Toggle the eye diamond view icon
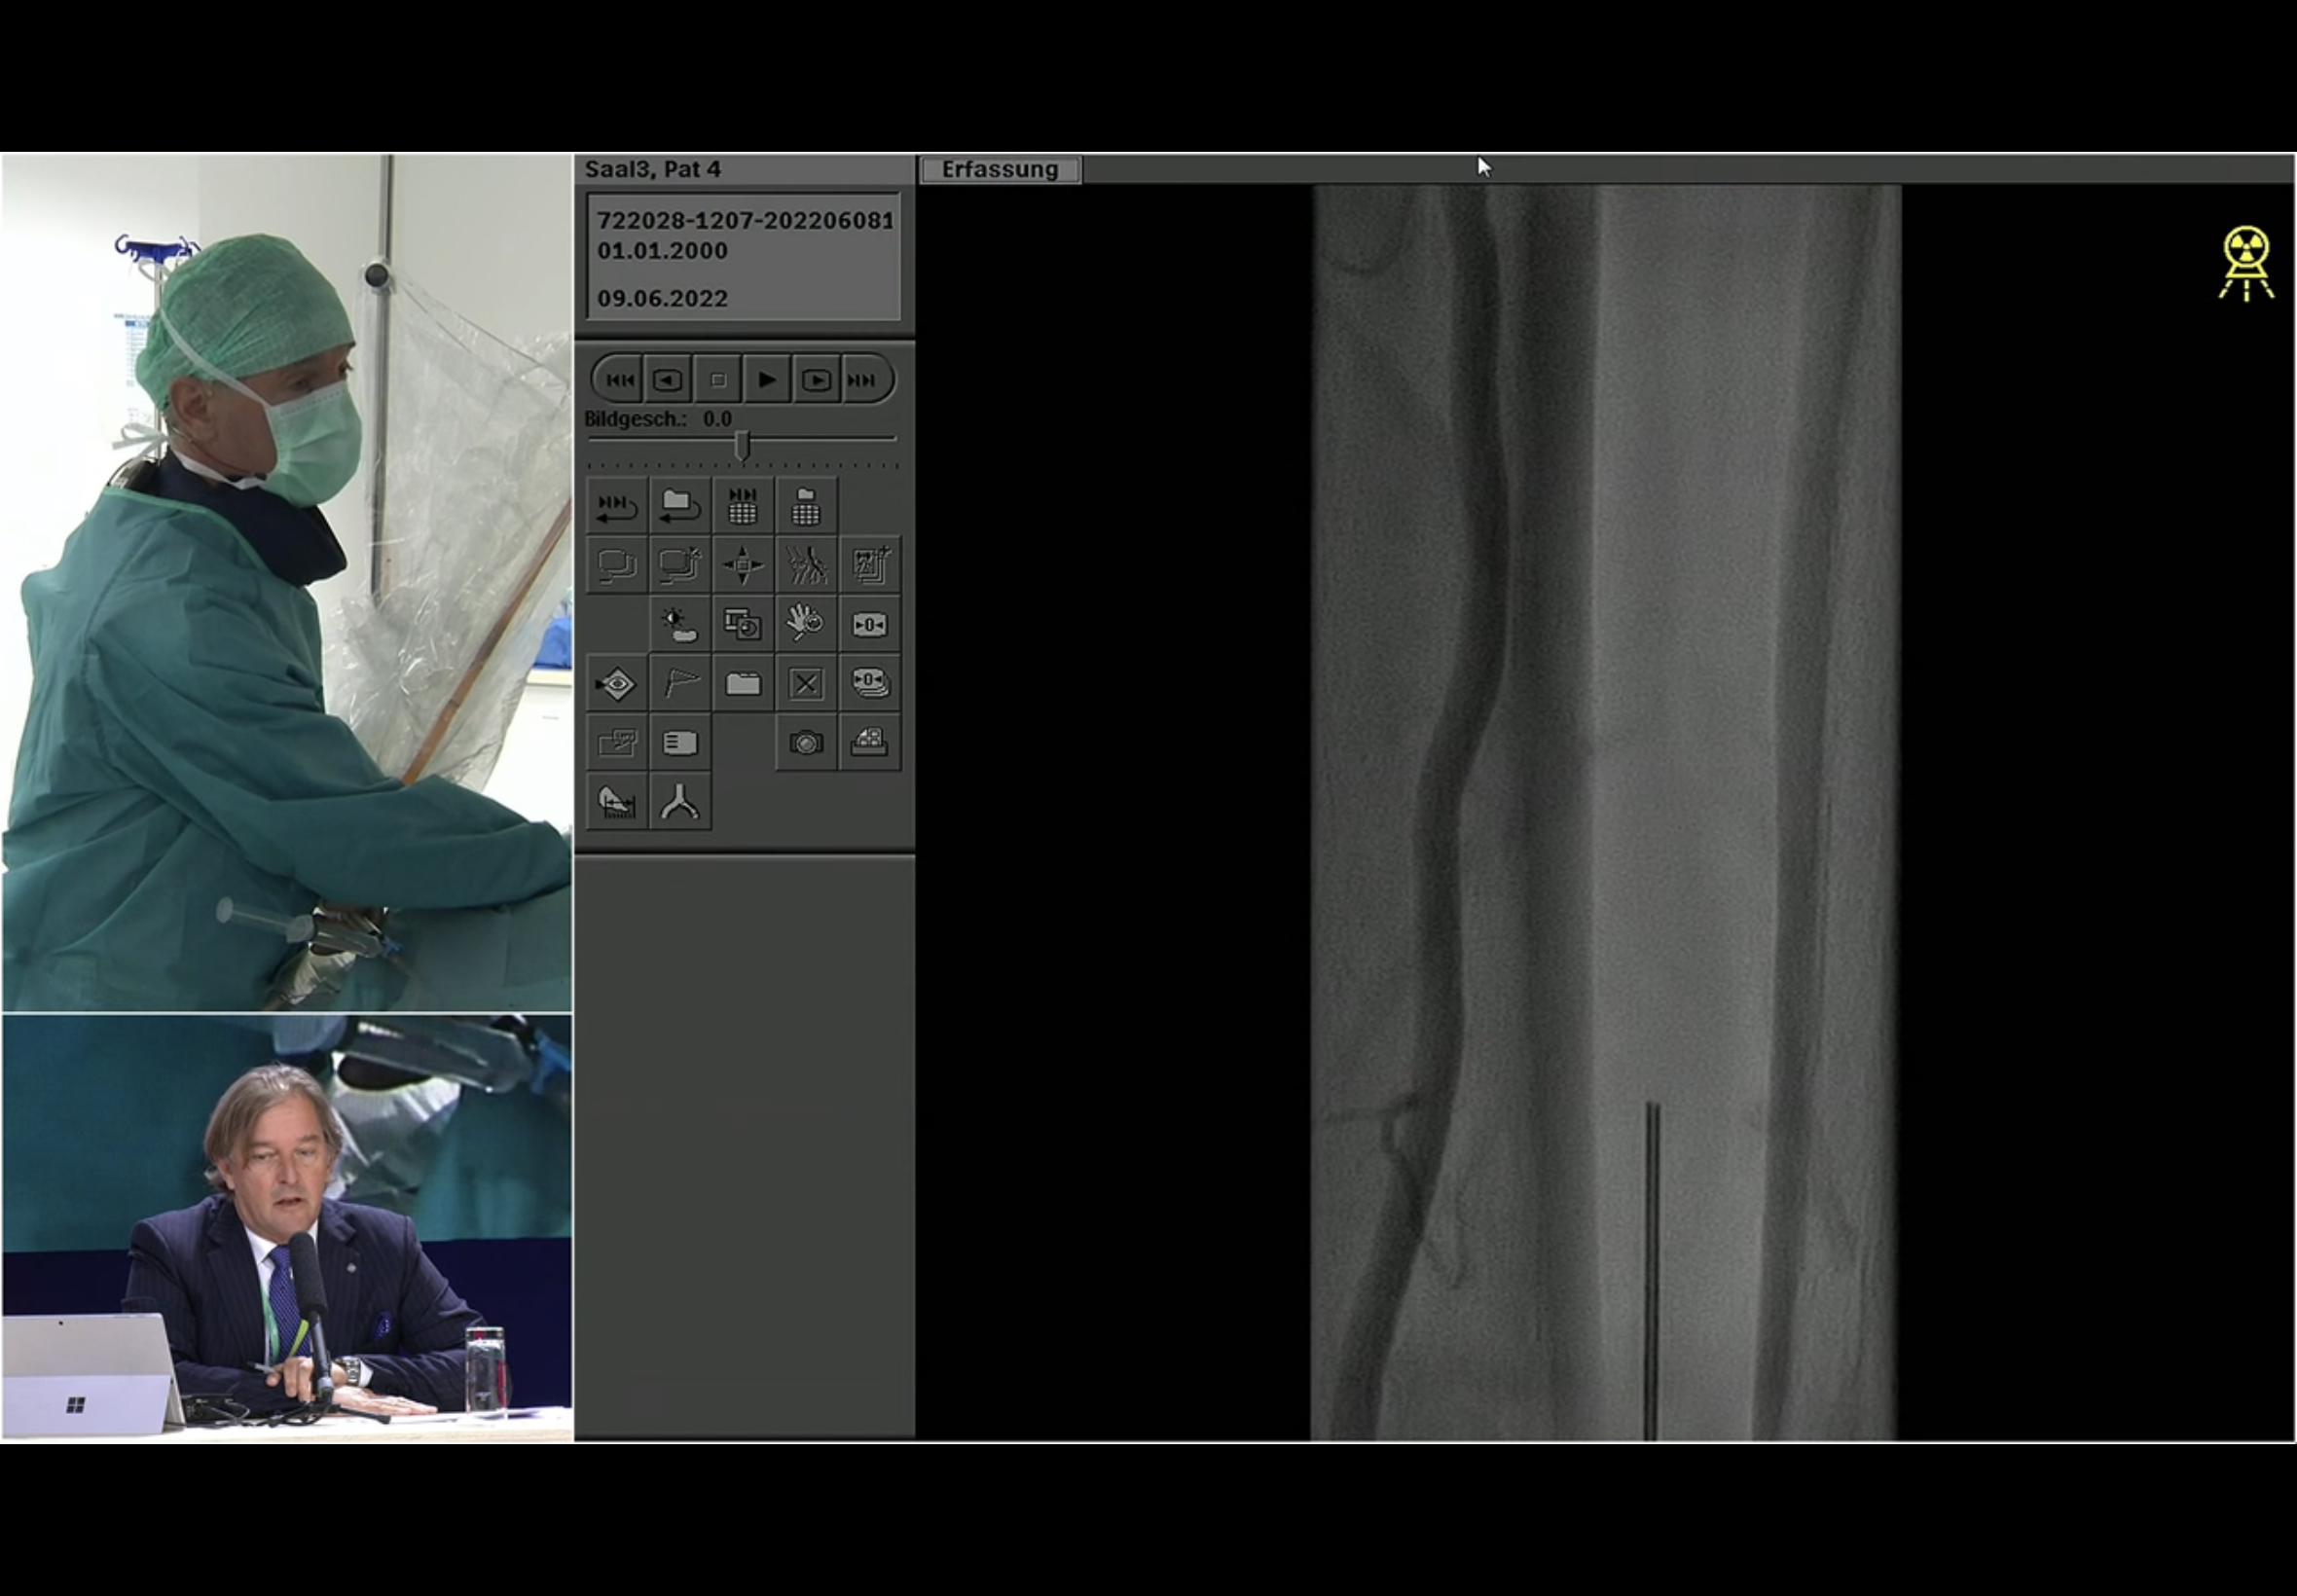Image resolution: width=2297 pixels, height=1596 pixels. tap(617, 684)
